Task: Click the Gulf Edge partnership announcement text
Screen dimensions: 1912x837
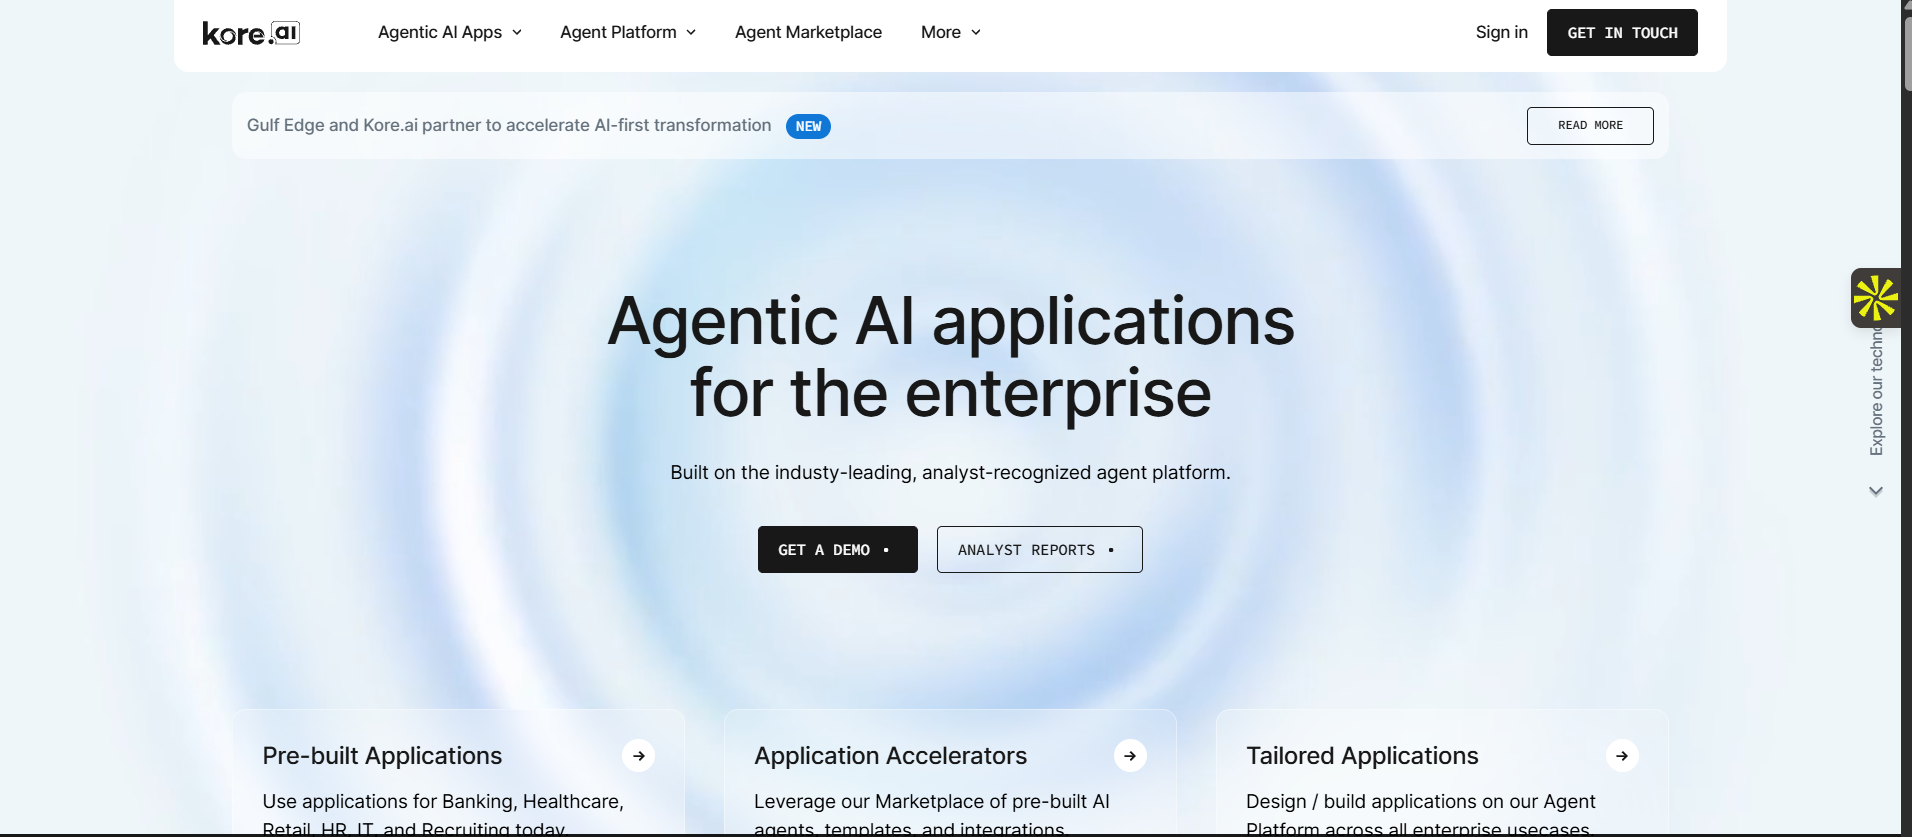Action: (x=509, y=125)
